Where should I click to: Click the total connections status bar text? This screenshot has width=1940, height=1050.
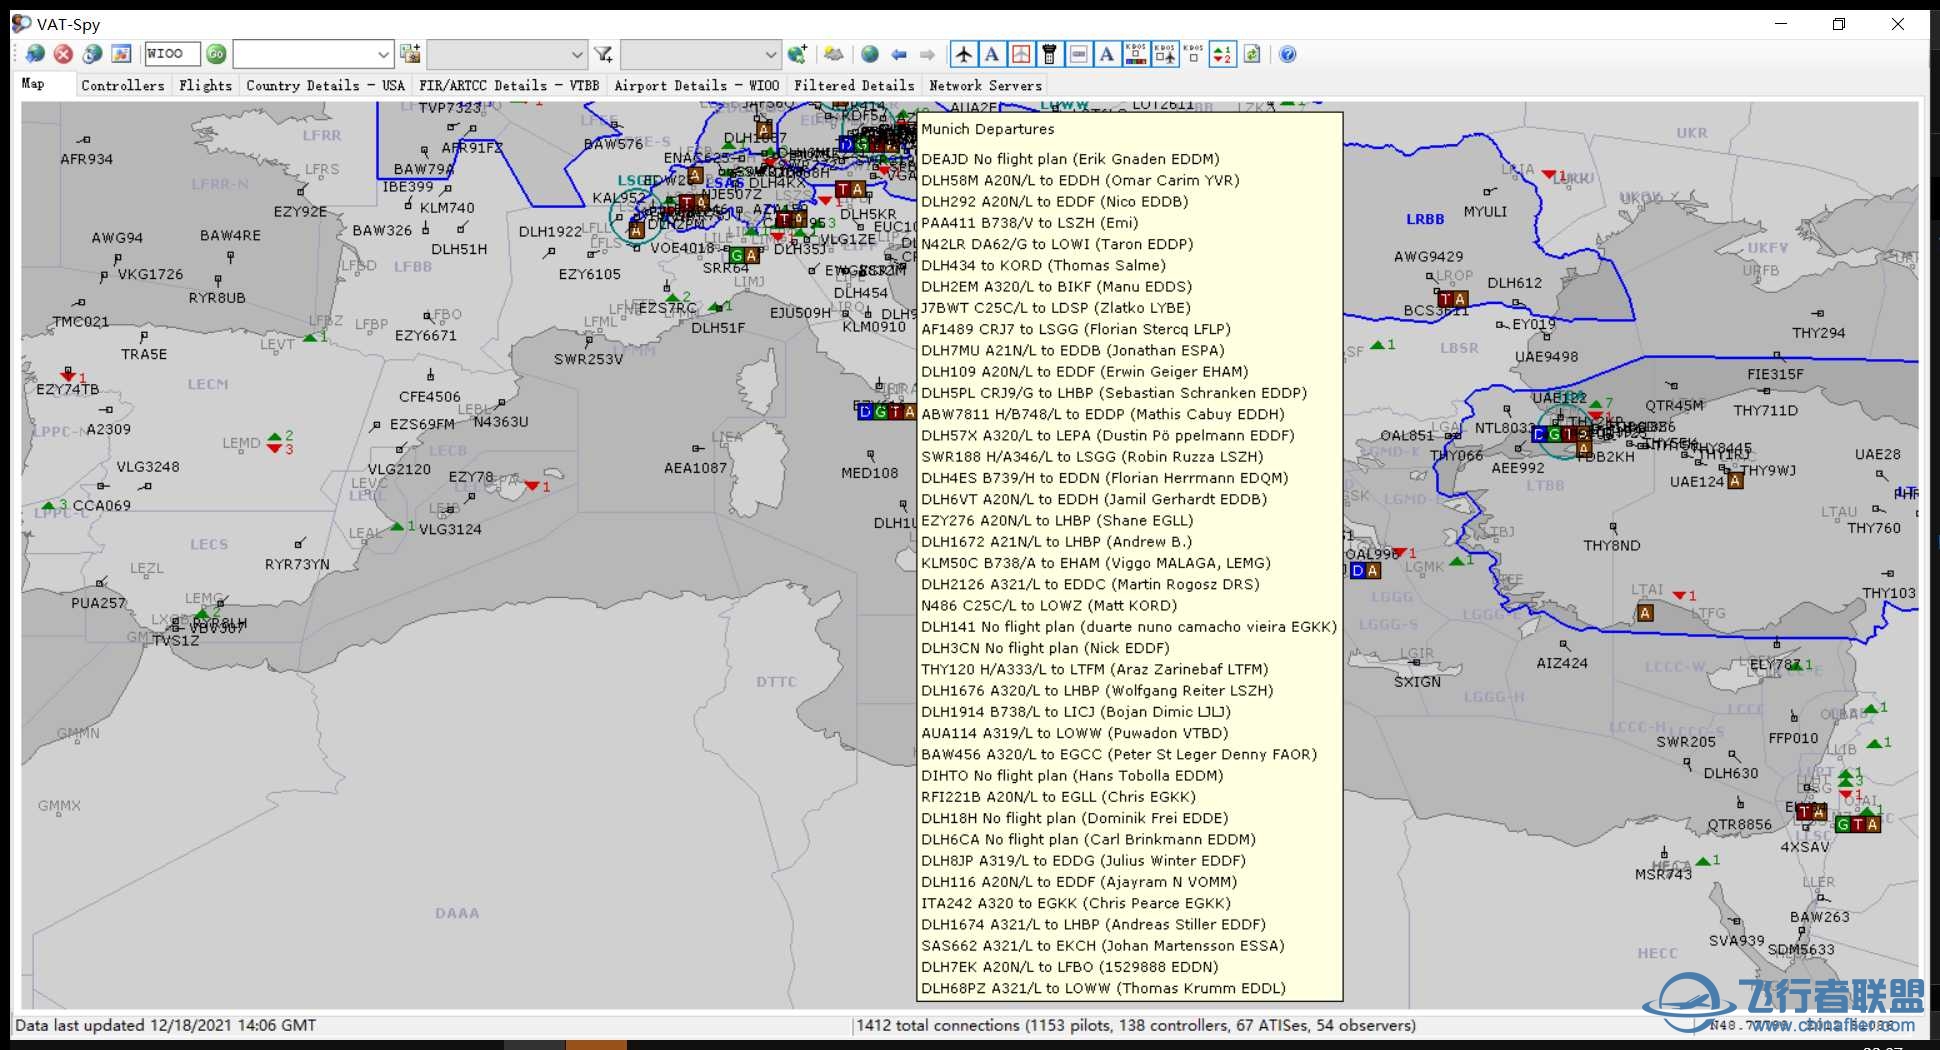pyautogui.click(x=1136, y=1025)
